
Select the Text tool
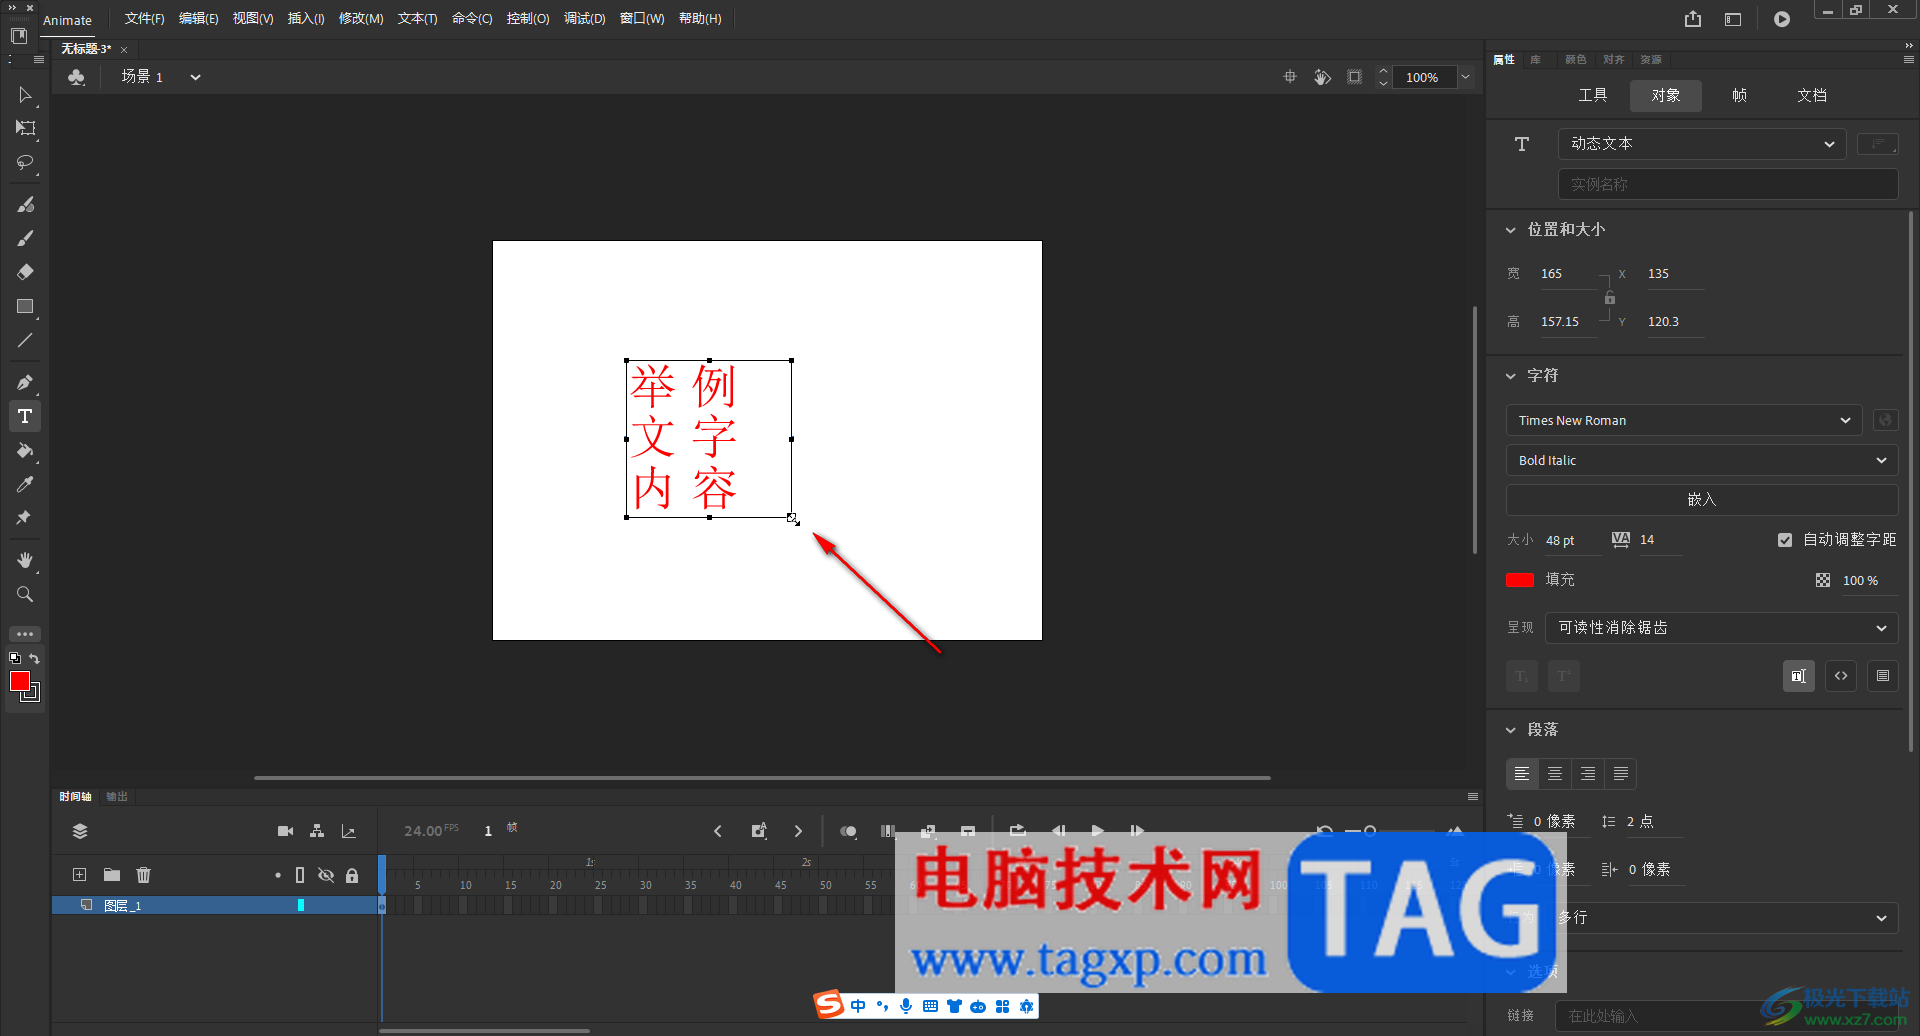[25, 416]
